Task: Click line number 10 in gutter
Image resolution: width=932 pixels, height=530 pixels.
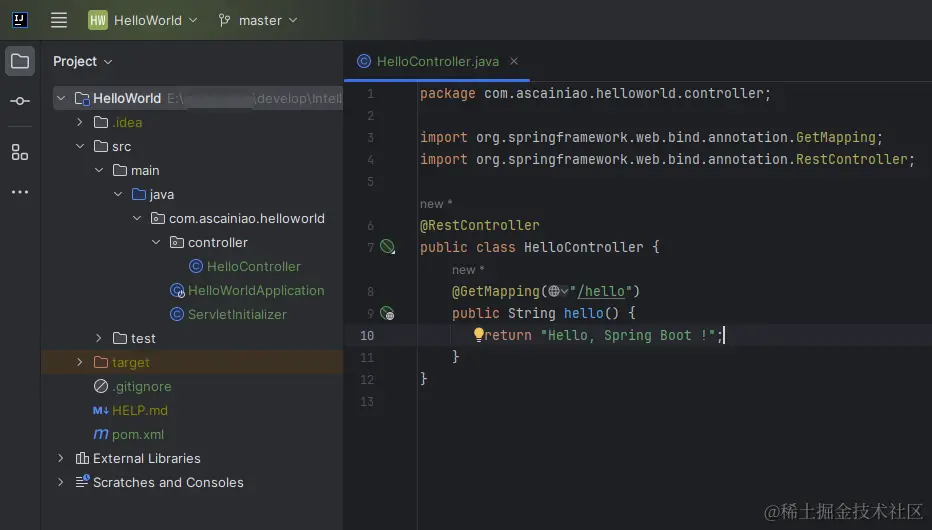Action: pos(367,335)
